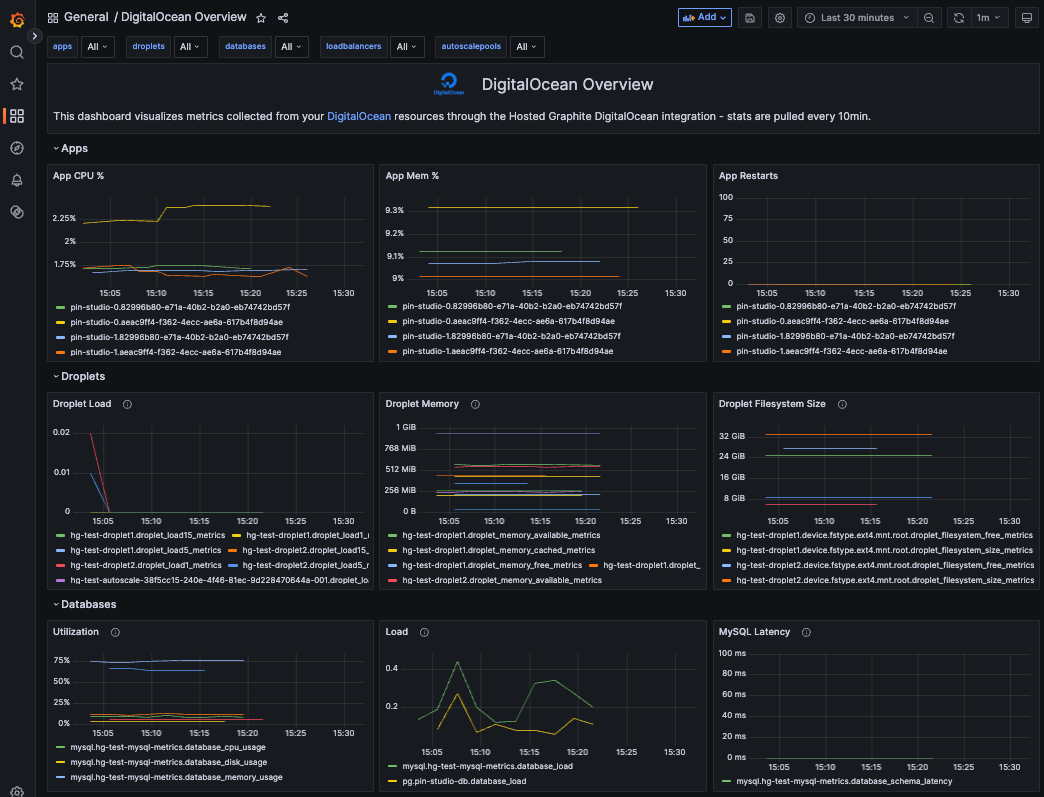
Task: Open Explore compass icon in sidebar
Action: (x=17, y=148)
